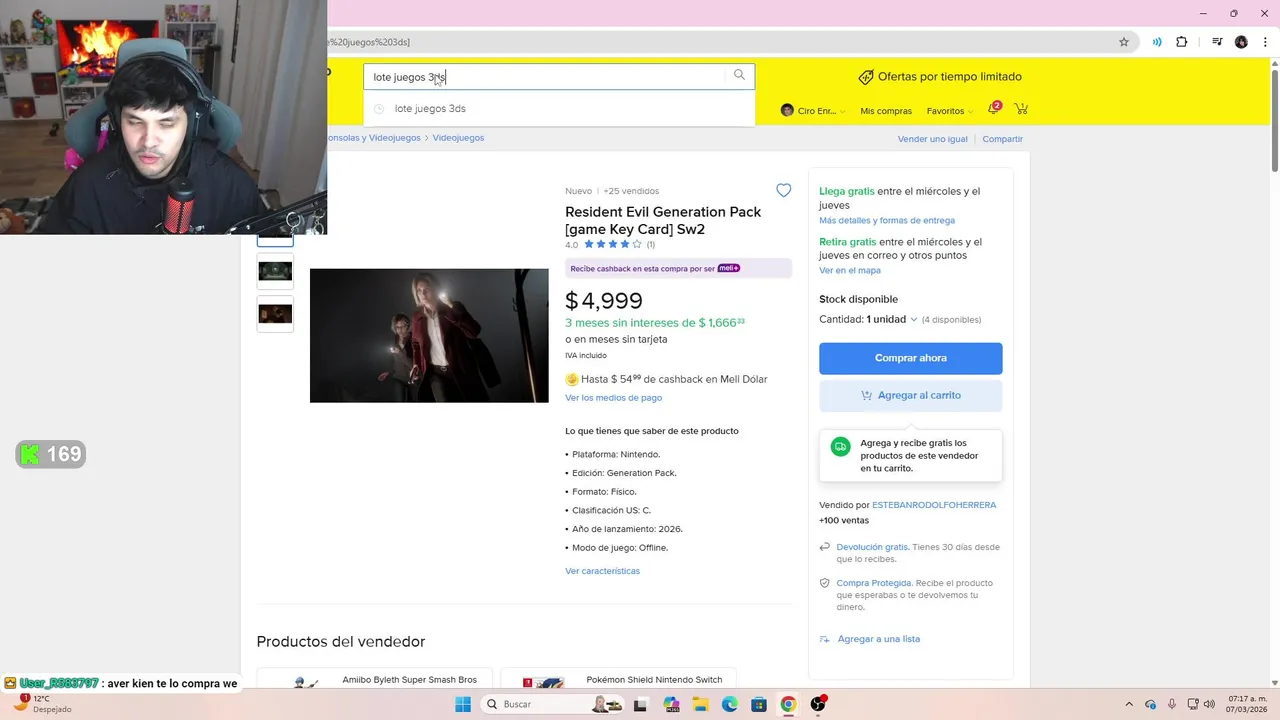Screen dimensions: 1280x720
Task: Open Mis compras in the header
Action: pyautogui.click(x=886, y=111)
